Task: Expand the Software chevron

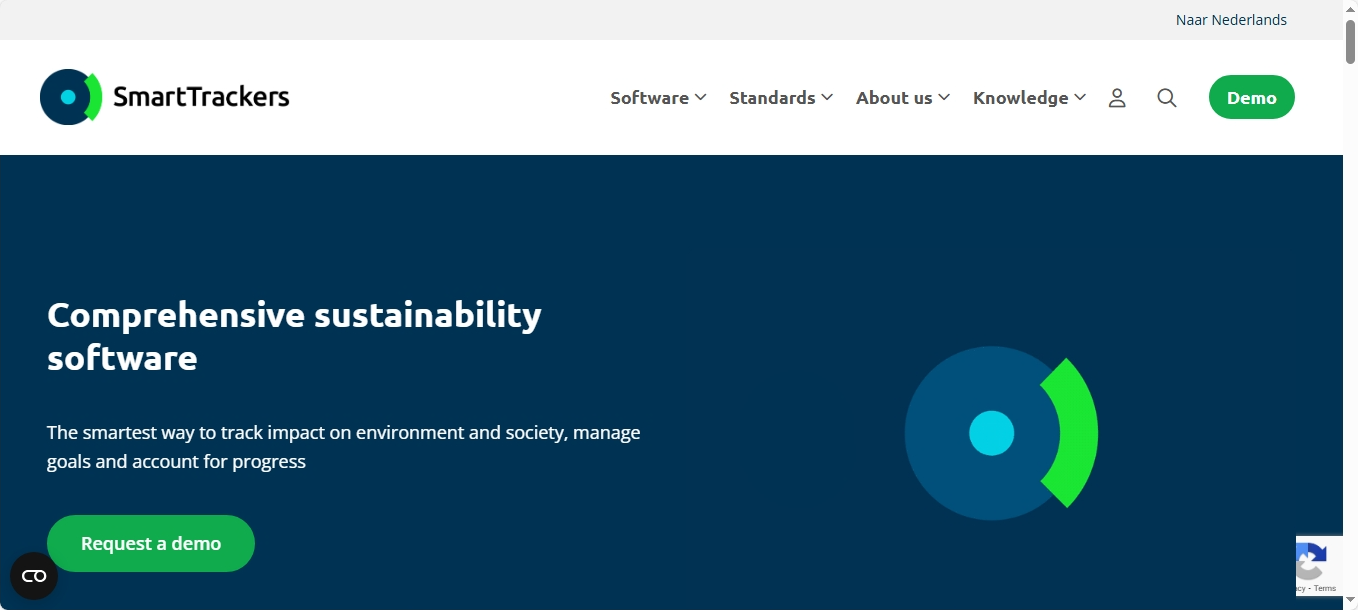Action: click(701, 97)
